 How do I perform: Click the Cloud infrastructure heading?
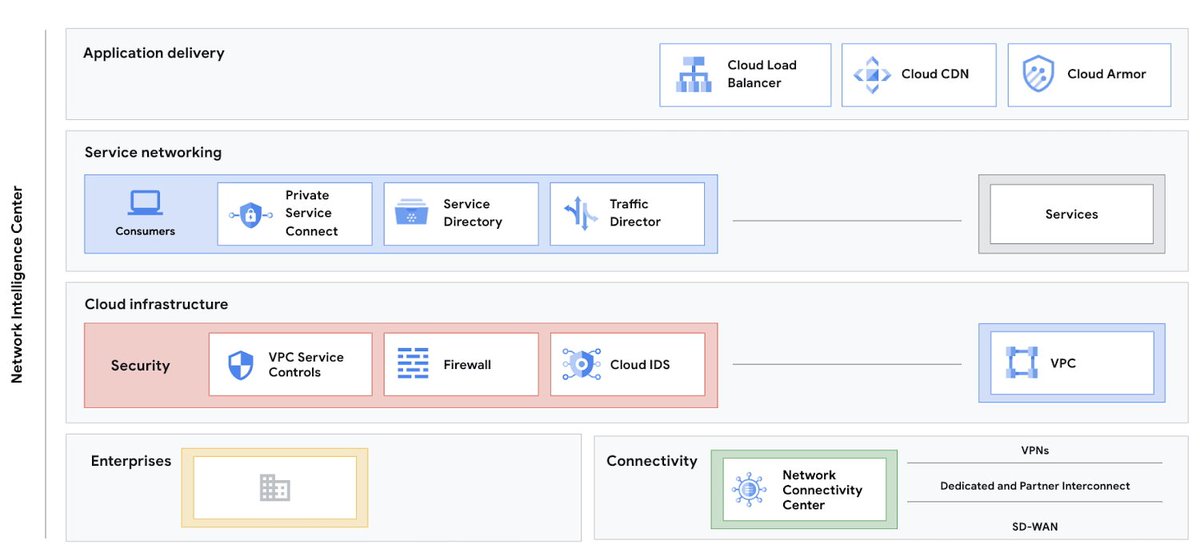(156, 304)
